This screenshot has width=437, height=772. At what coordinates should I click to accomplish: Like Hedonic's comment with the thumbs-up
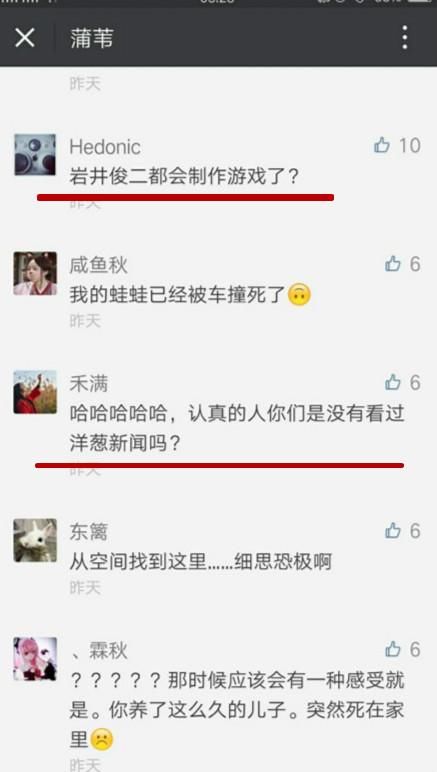[x=382, y=145]
